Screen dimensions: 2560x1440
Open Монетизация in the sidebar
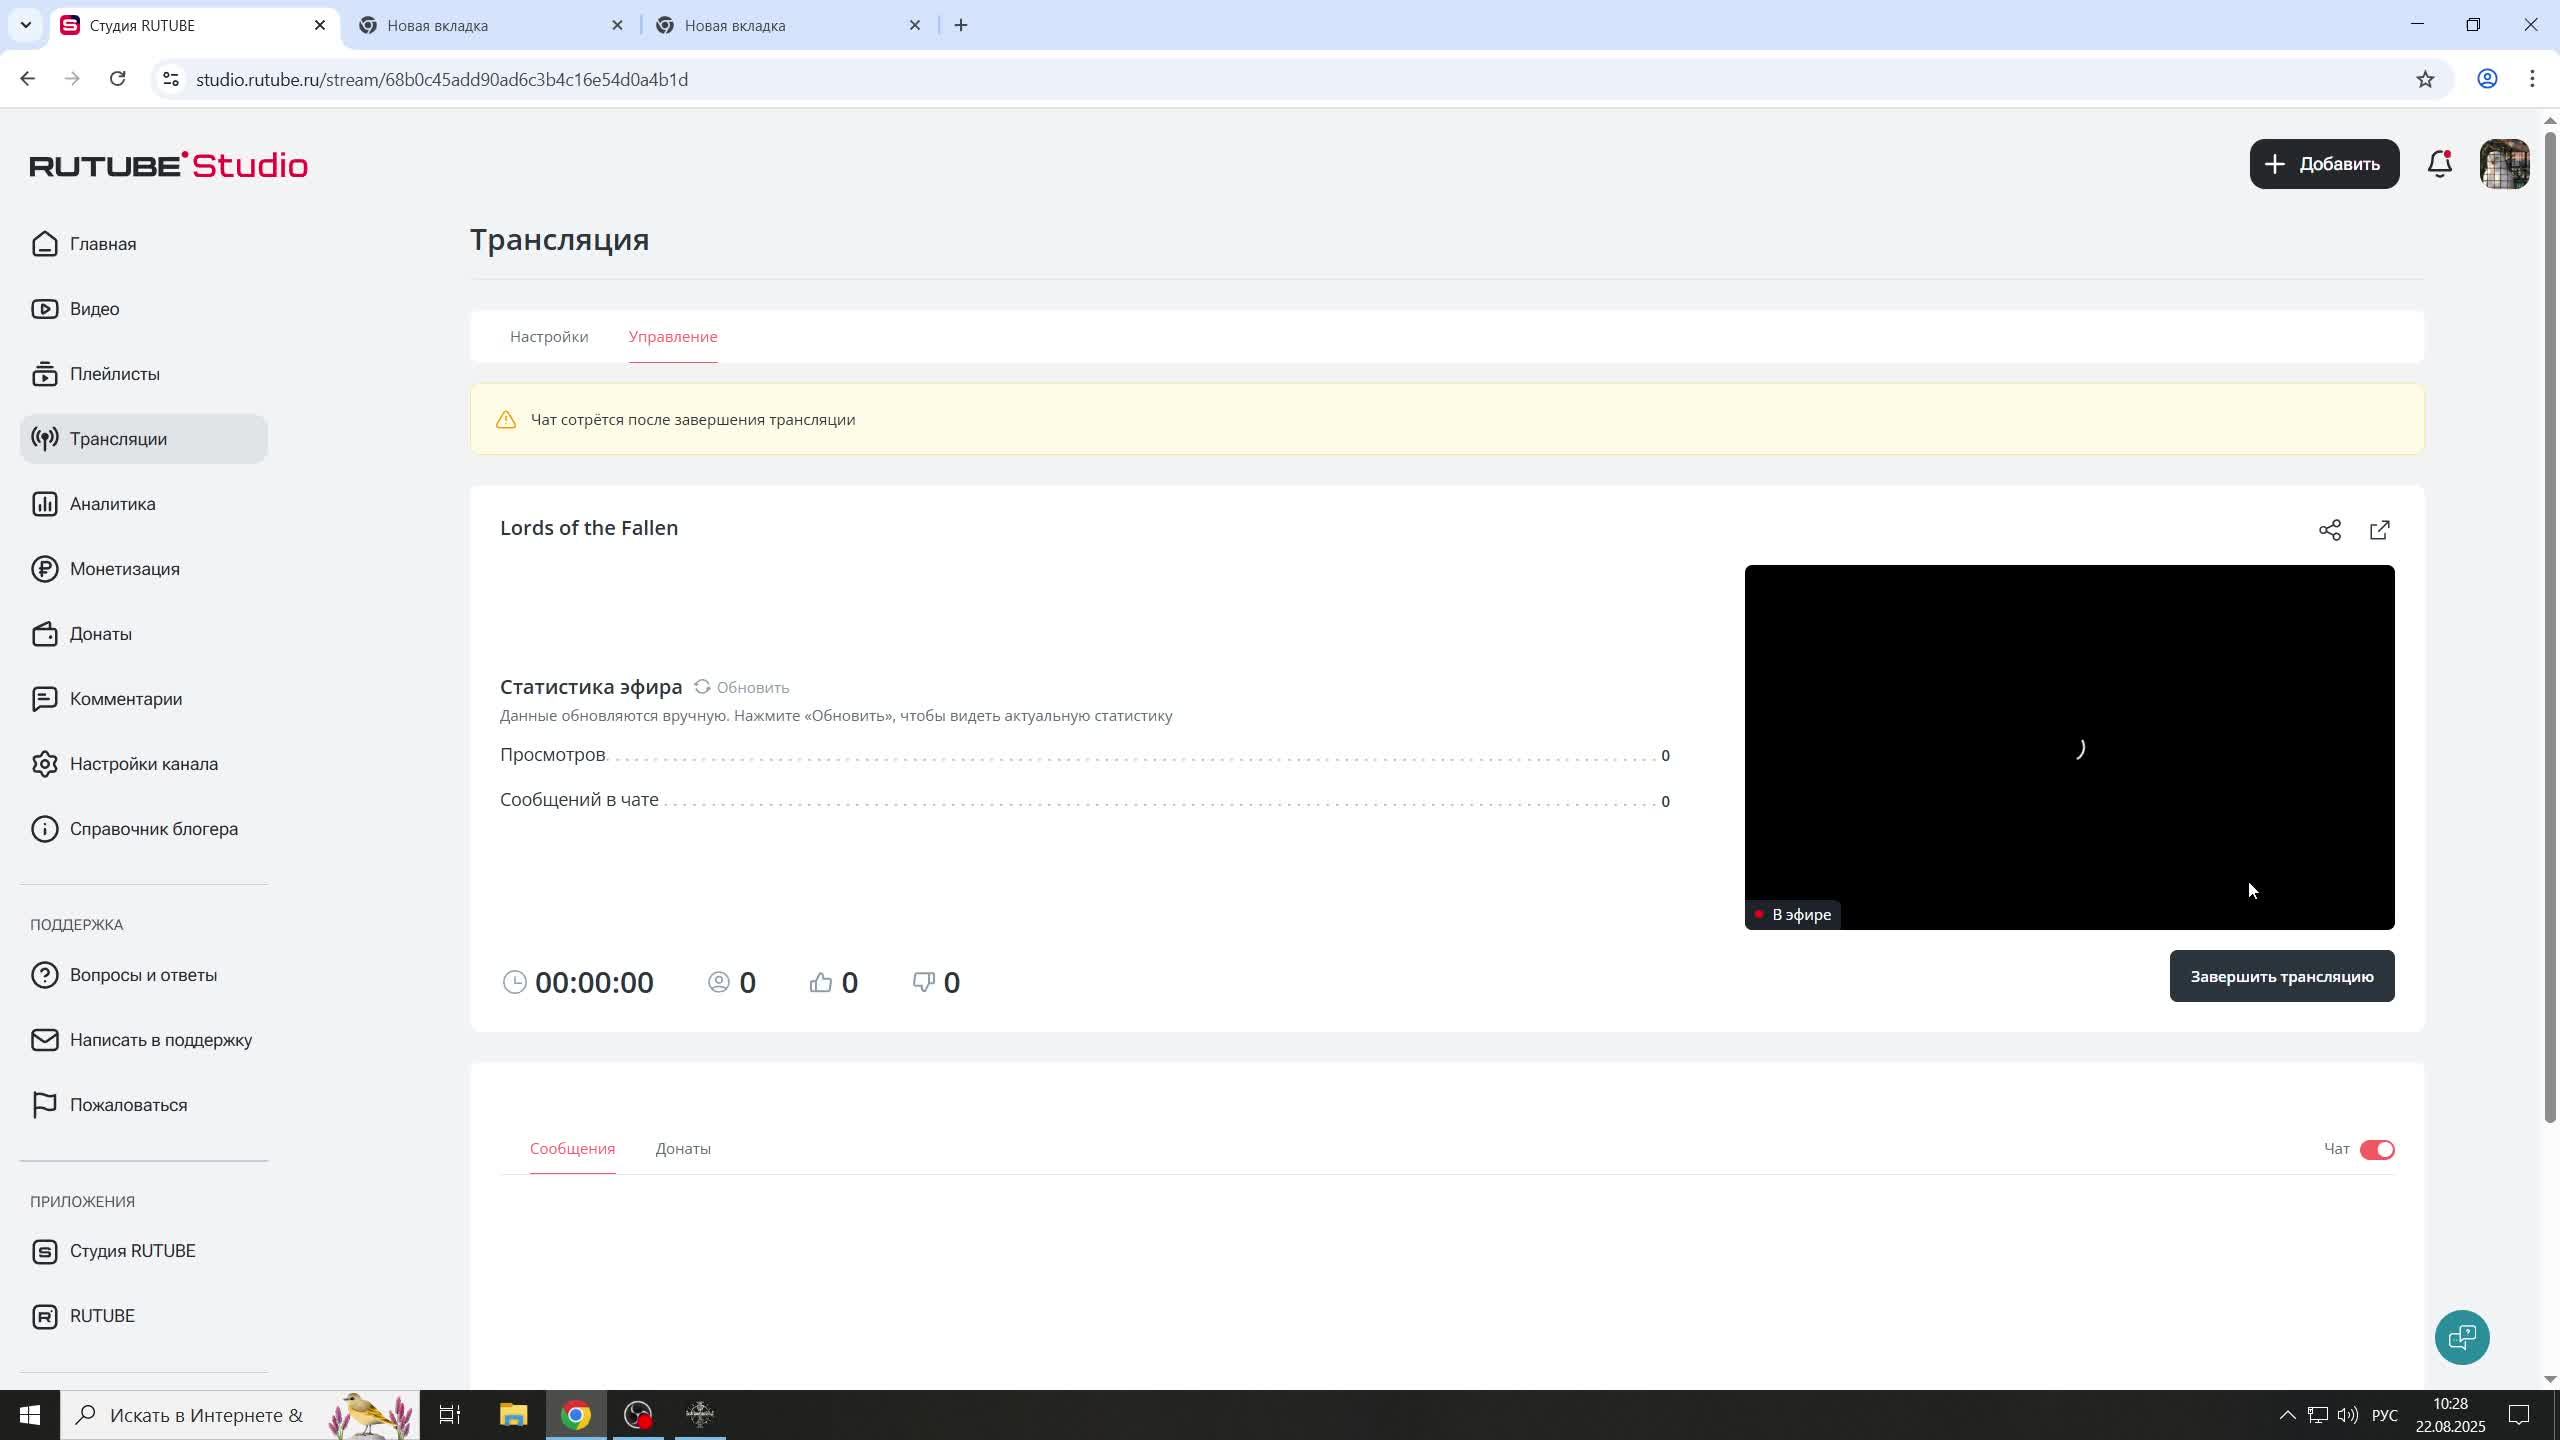point(124,569)
